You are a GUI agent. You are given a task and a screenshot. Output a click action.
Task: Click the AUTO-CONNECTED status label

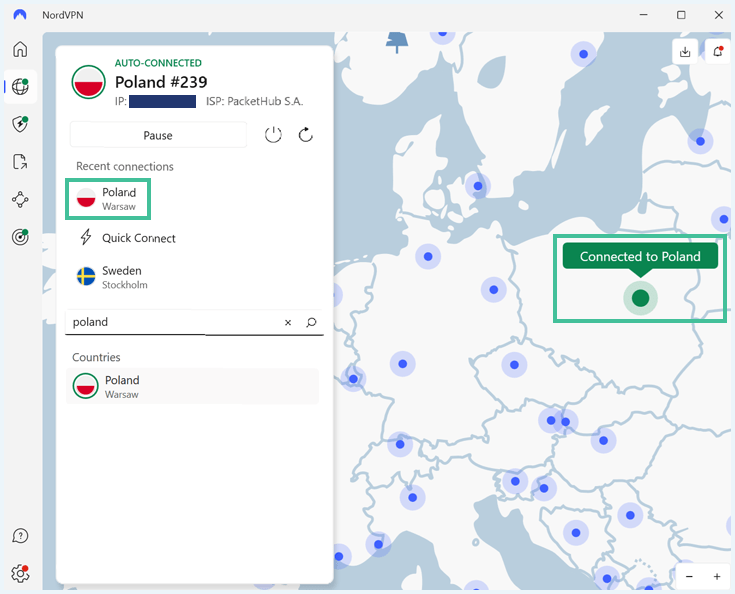[x=158, y=63]
